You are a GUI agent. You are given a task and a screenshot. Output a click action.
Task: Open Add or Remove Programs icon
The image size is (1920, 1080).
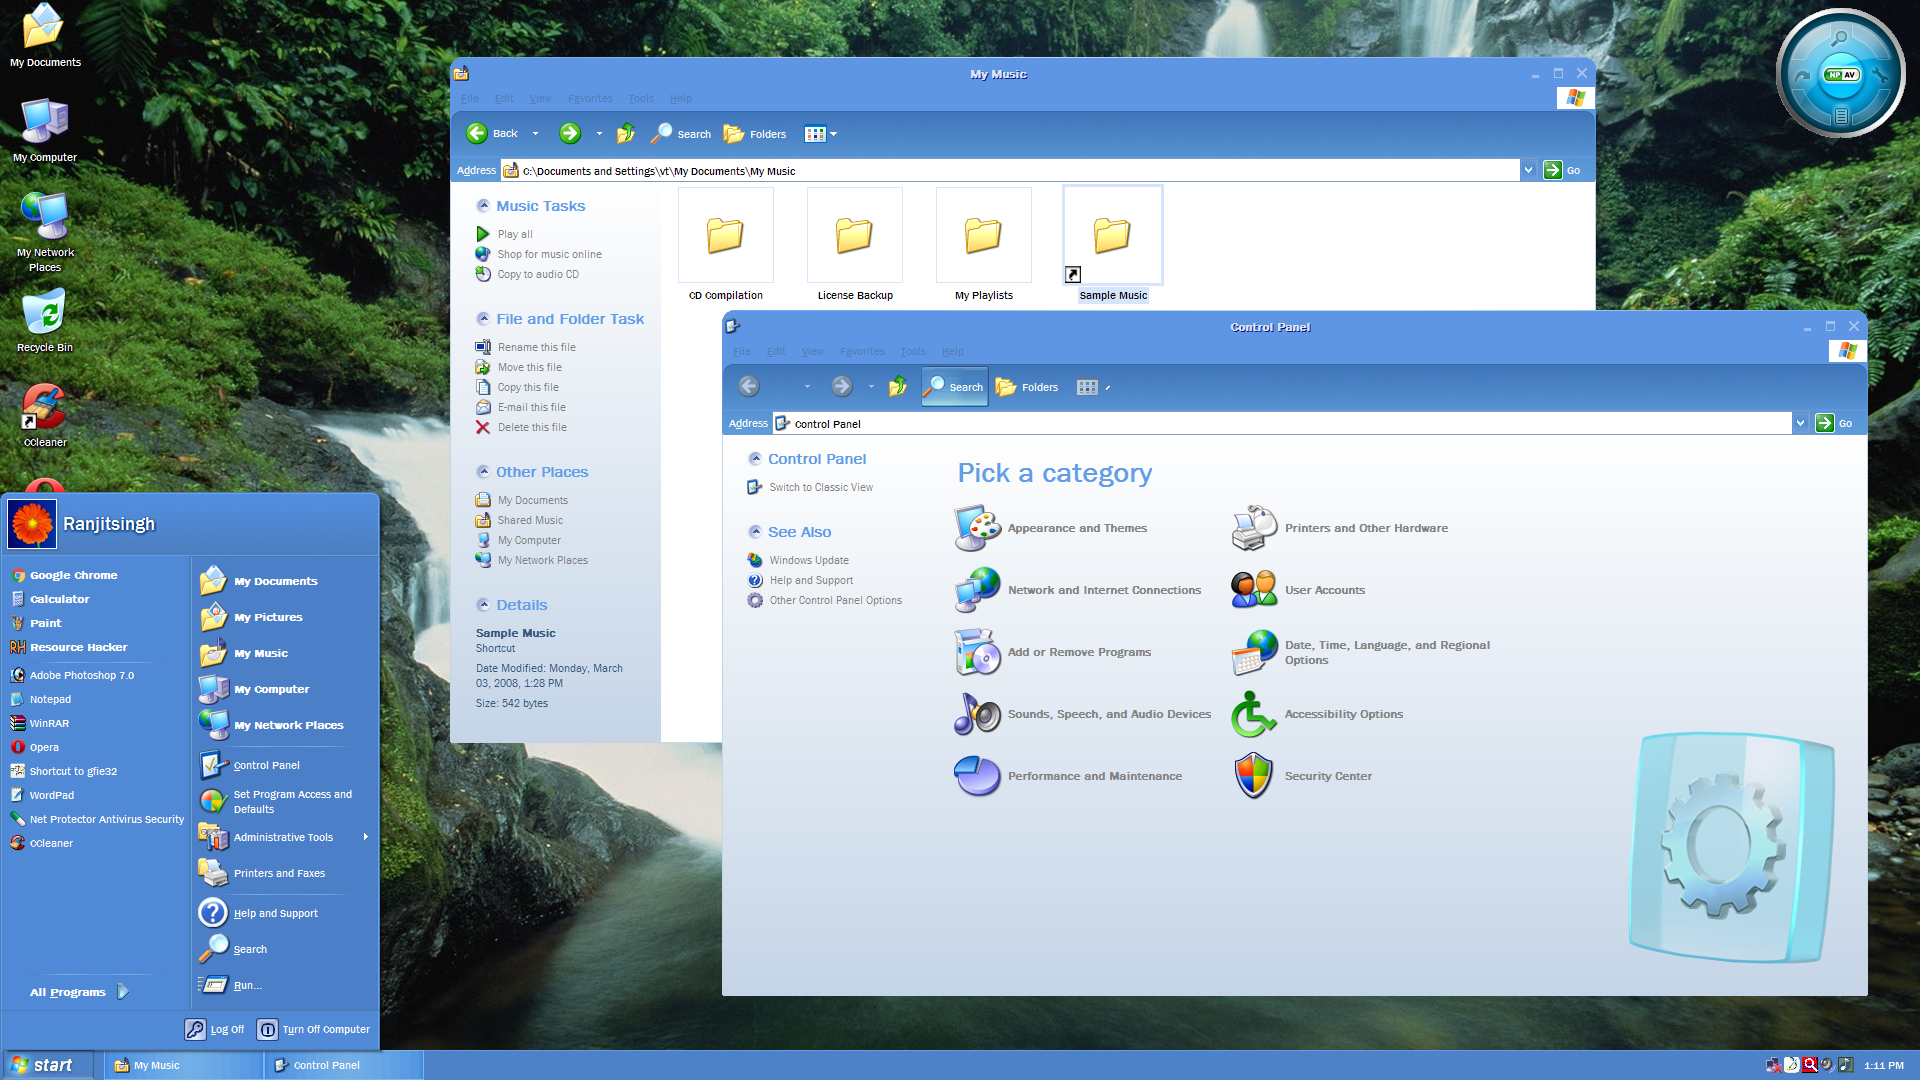coord(977,652)
